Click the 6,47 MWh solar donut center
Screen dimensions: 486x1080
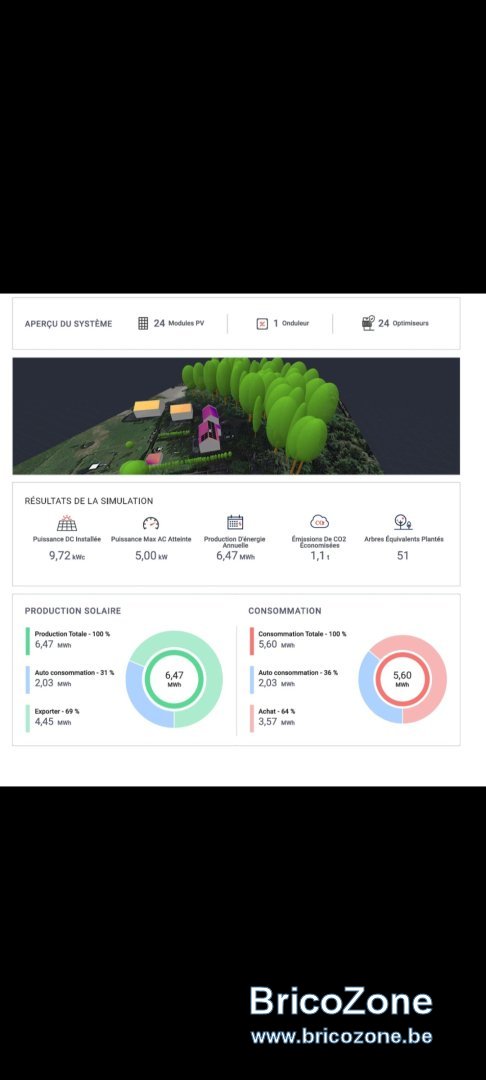pyautogui.click(x=174, y=679)
